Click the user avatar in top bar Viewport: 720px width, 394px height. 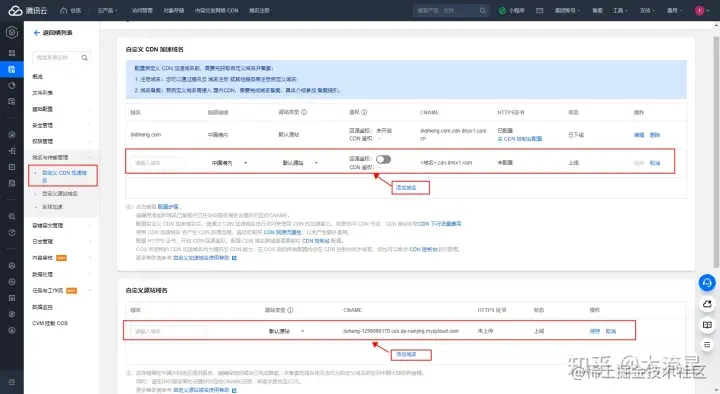point(699,10)
